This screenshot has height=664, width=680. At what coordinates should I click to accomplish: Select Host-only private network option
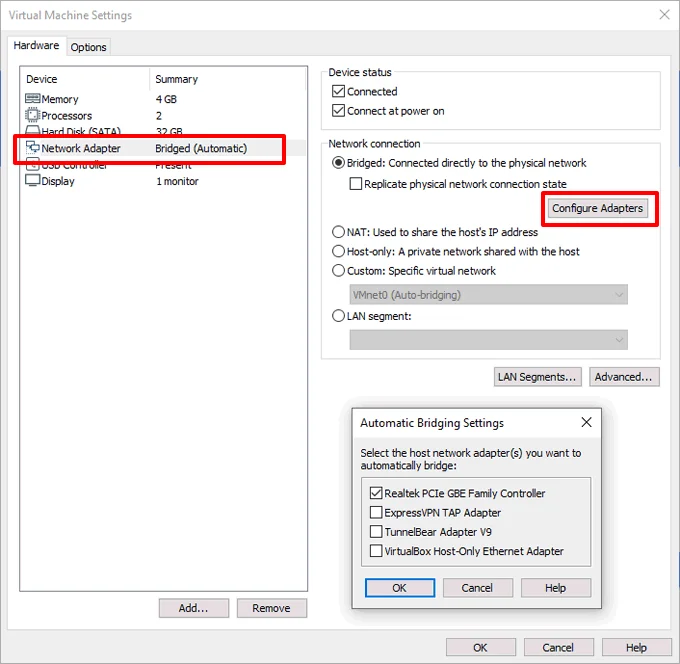[338, 251]
